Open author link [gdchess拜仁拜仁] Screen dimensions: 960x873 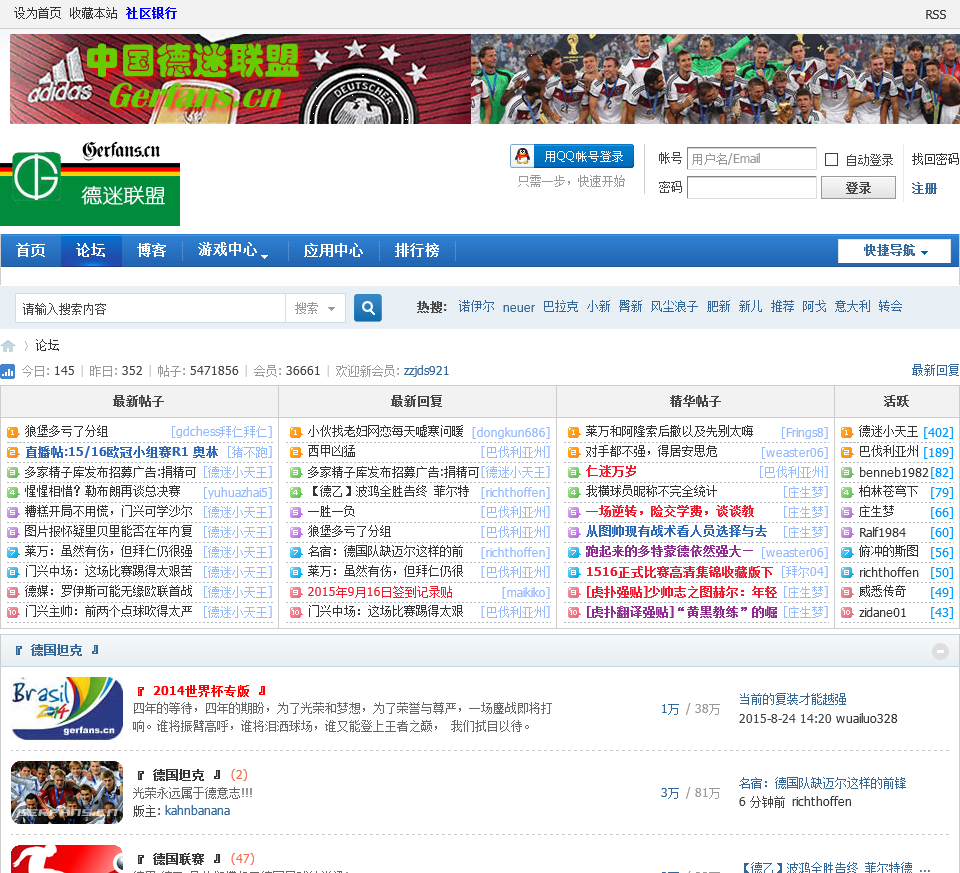tap(222, 432)
